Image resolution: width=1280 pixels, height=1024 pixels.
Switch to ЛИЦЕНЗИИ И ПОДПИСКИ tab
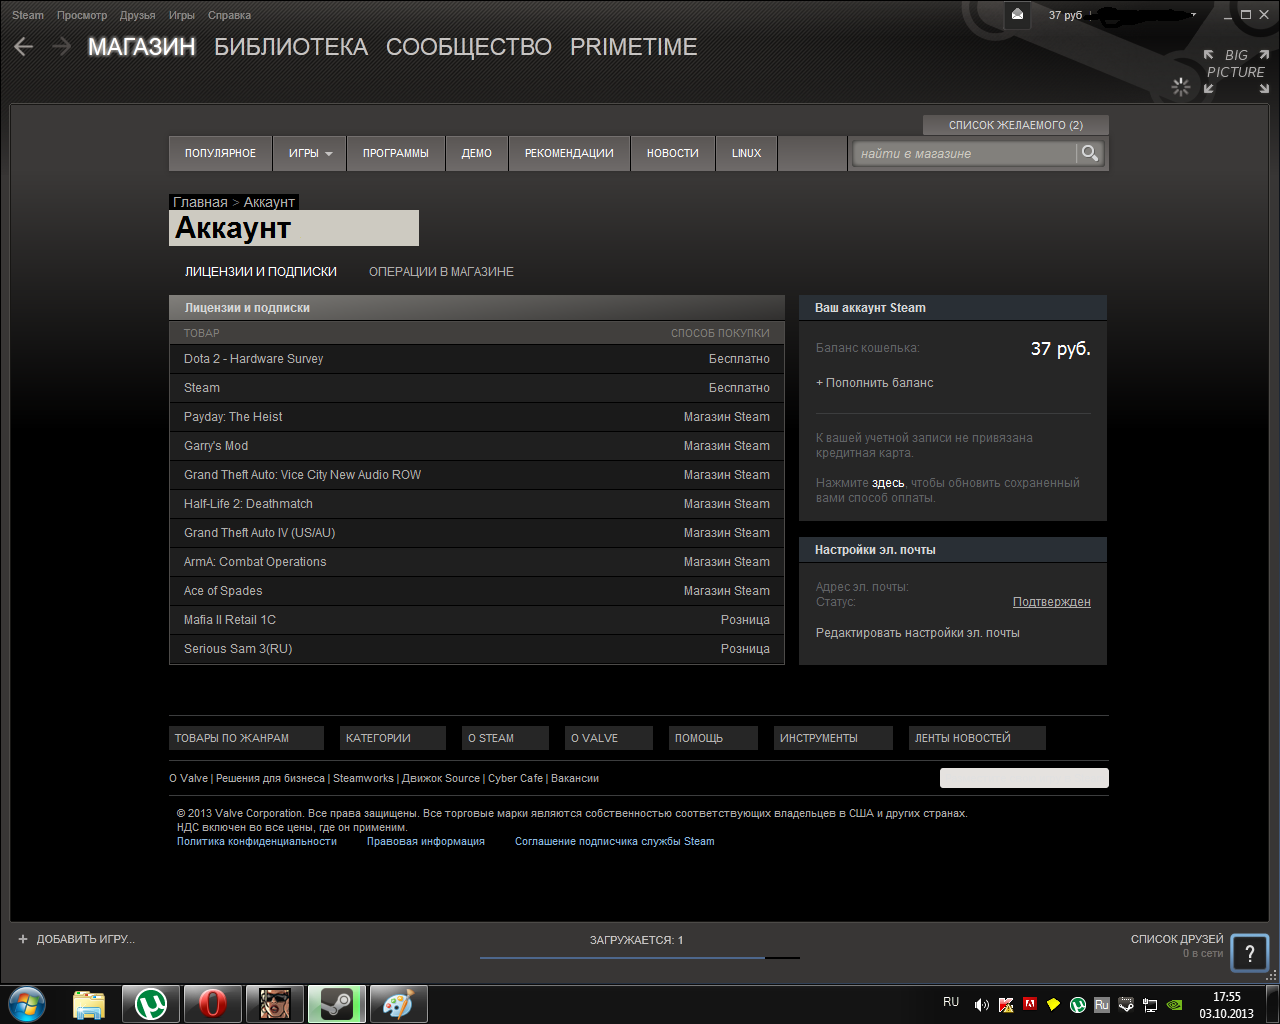[261, 272]
